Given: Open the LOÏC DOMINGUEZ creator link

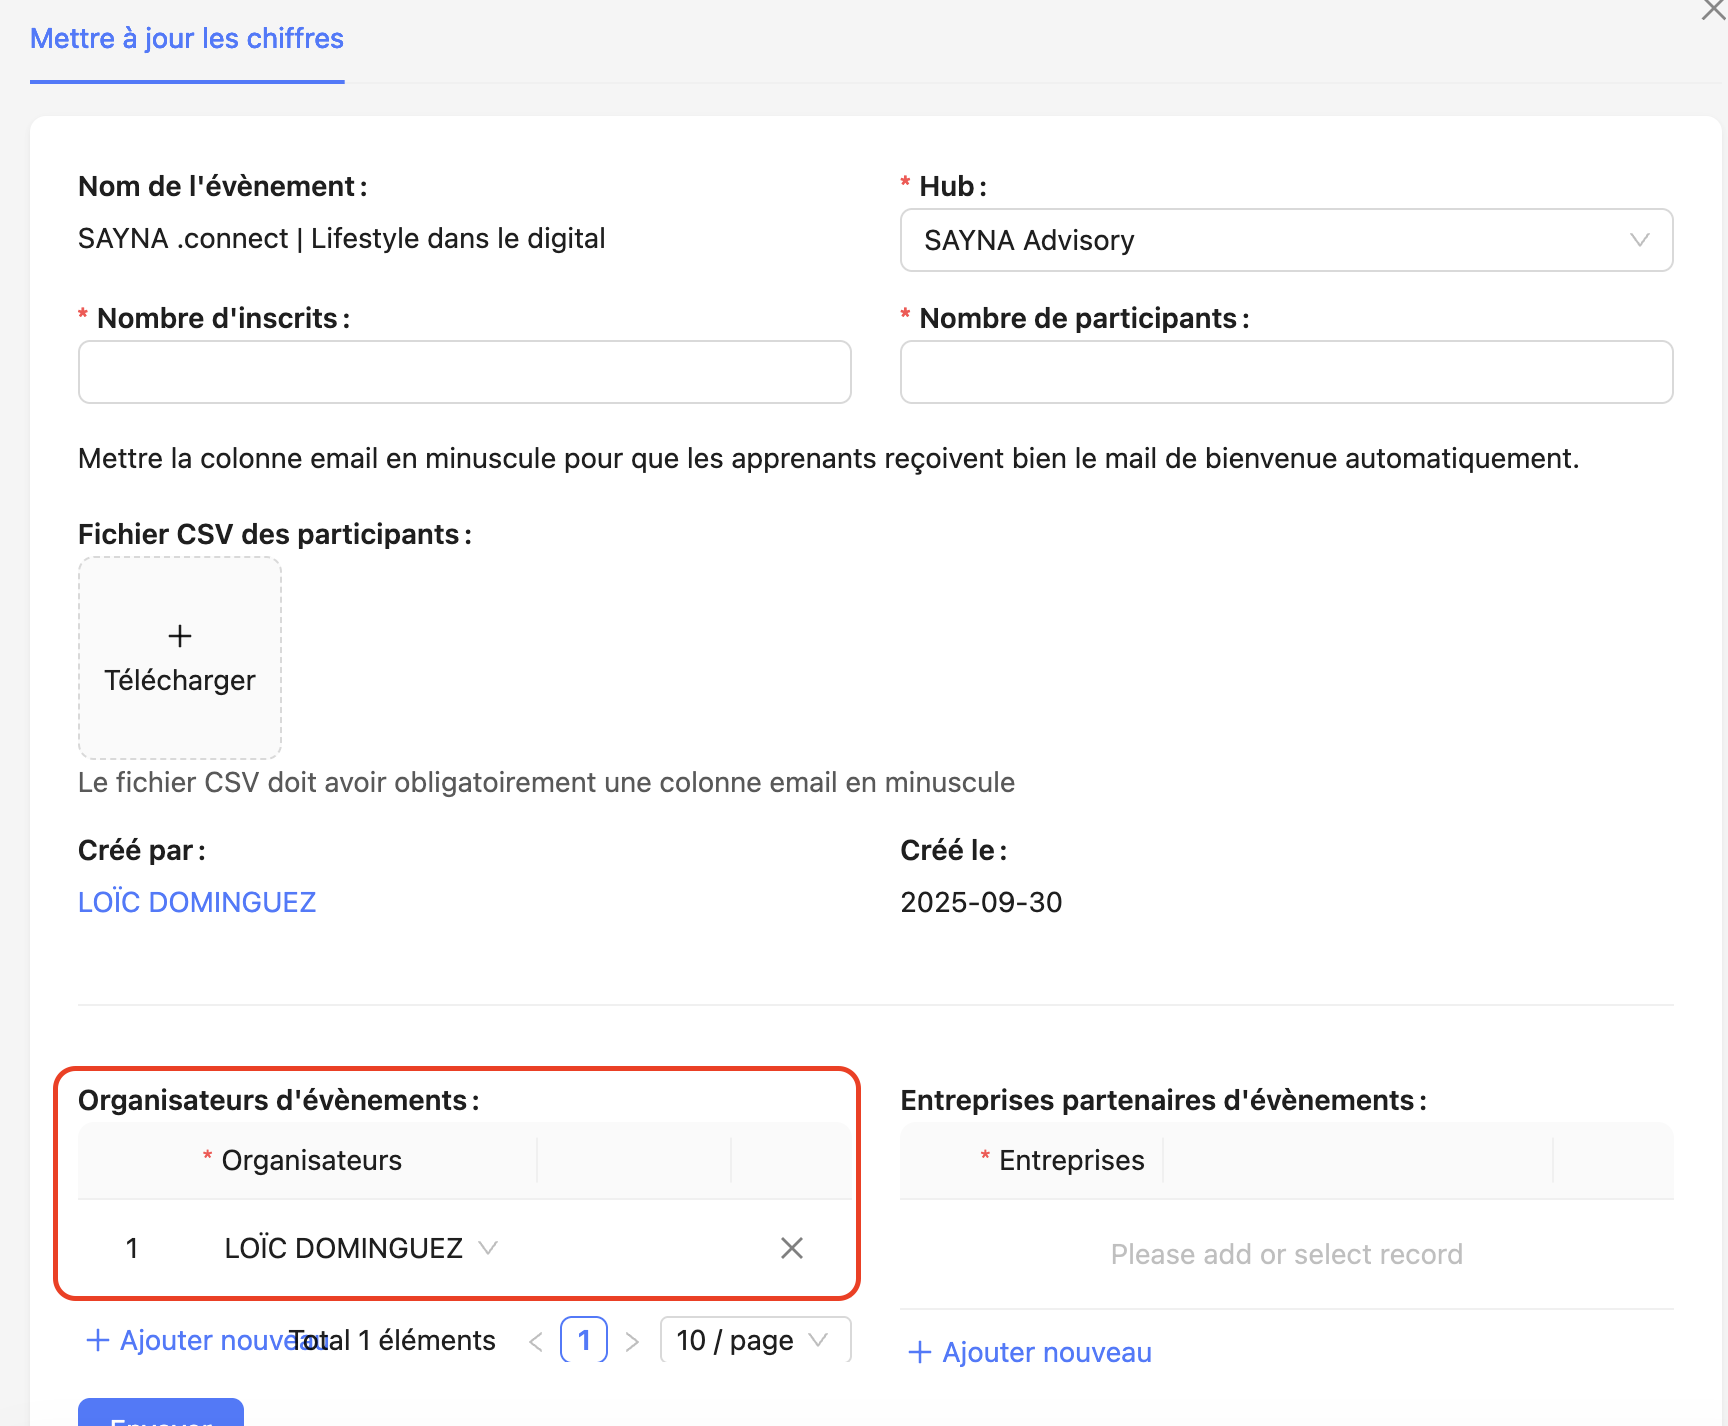Looking at the screenshot, I should click(197, 902).
